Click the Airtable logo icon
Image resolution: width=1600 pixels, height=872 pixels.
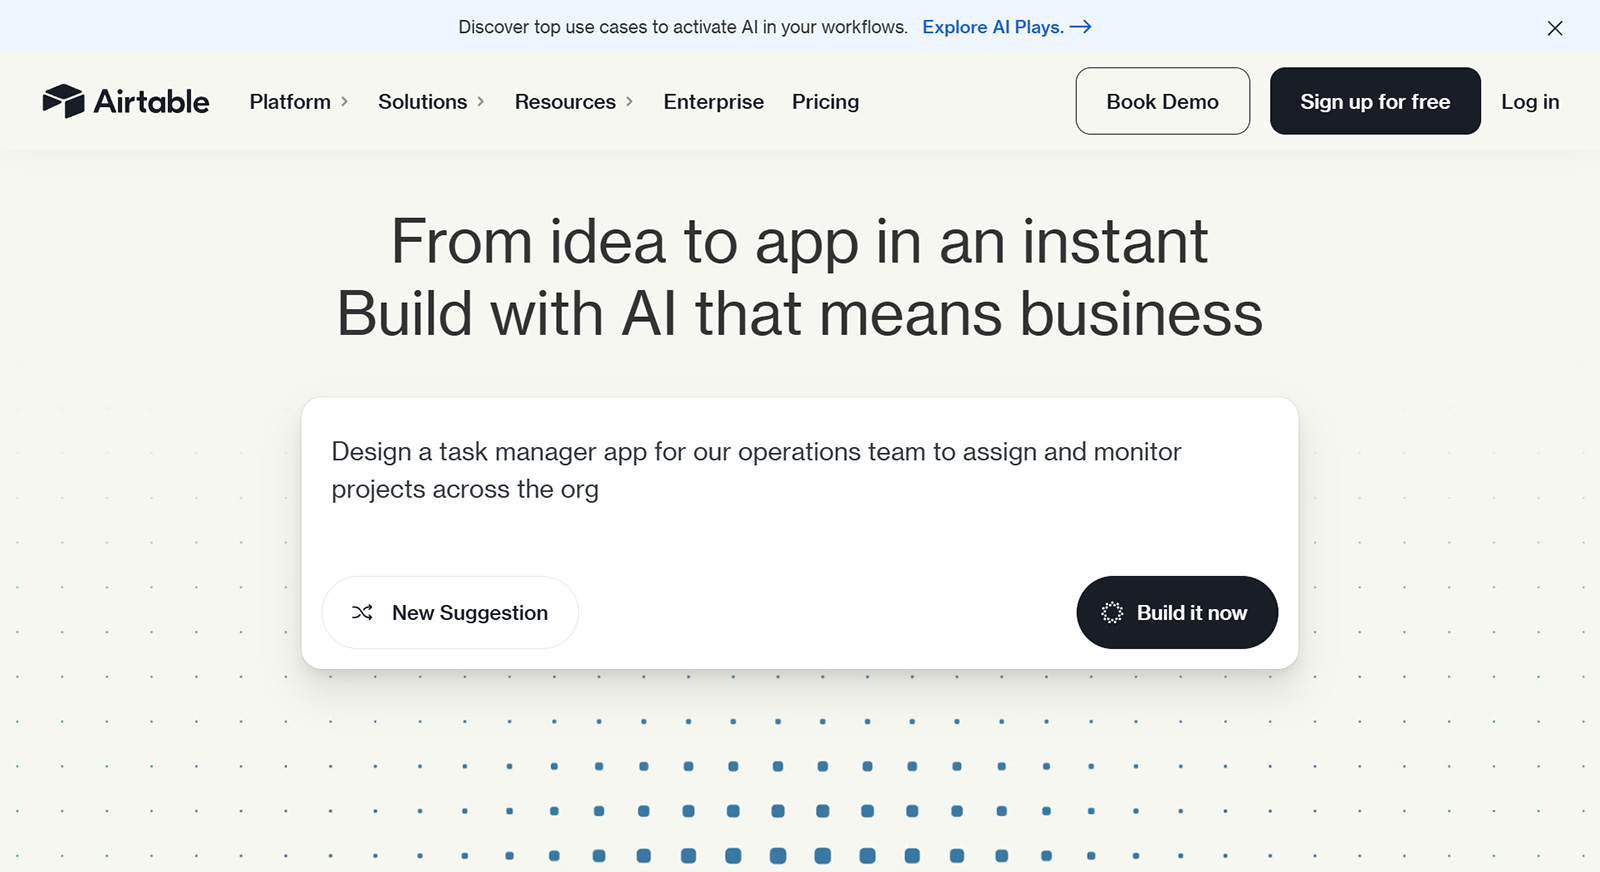[x=63, y=101]
